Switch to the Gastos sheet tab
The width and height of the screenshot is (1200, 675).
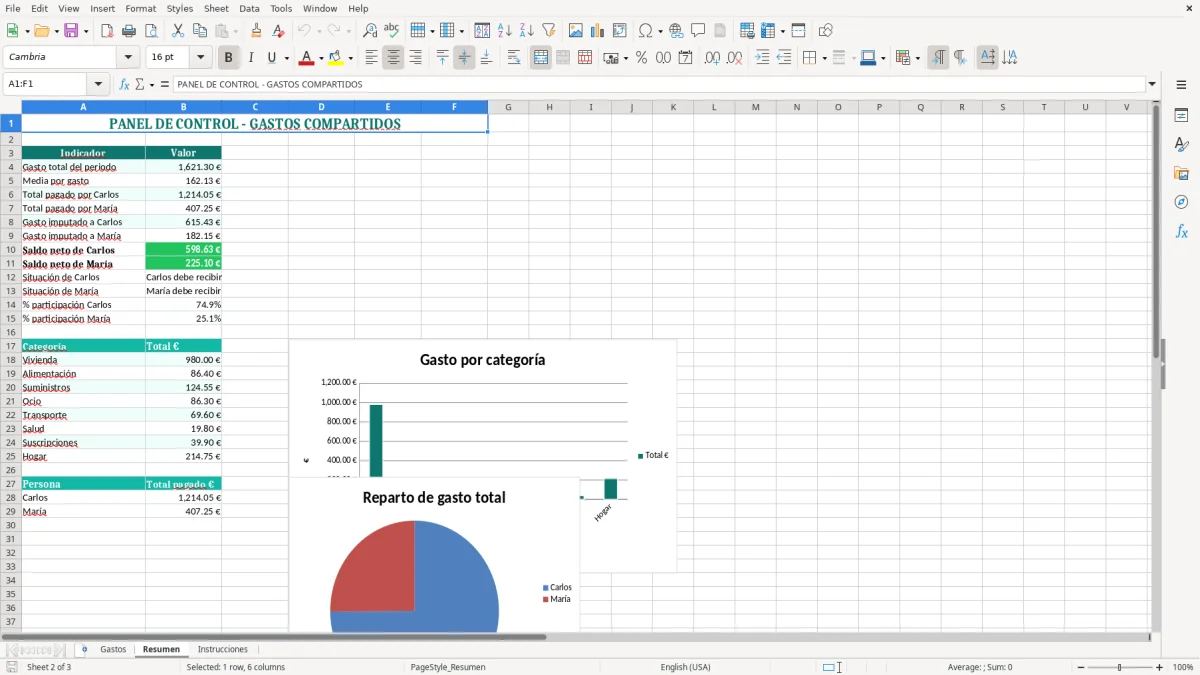pos(113,649)
